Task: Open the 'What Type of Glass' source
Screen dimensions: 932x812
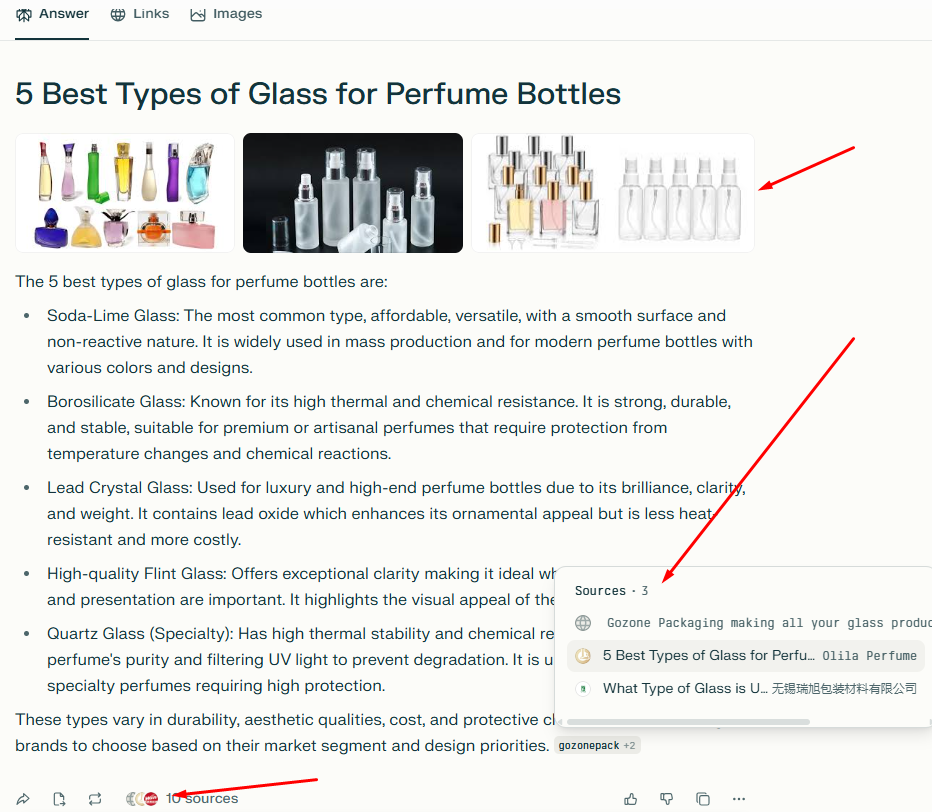Action: tap(685, 689)
